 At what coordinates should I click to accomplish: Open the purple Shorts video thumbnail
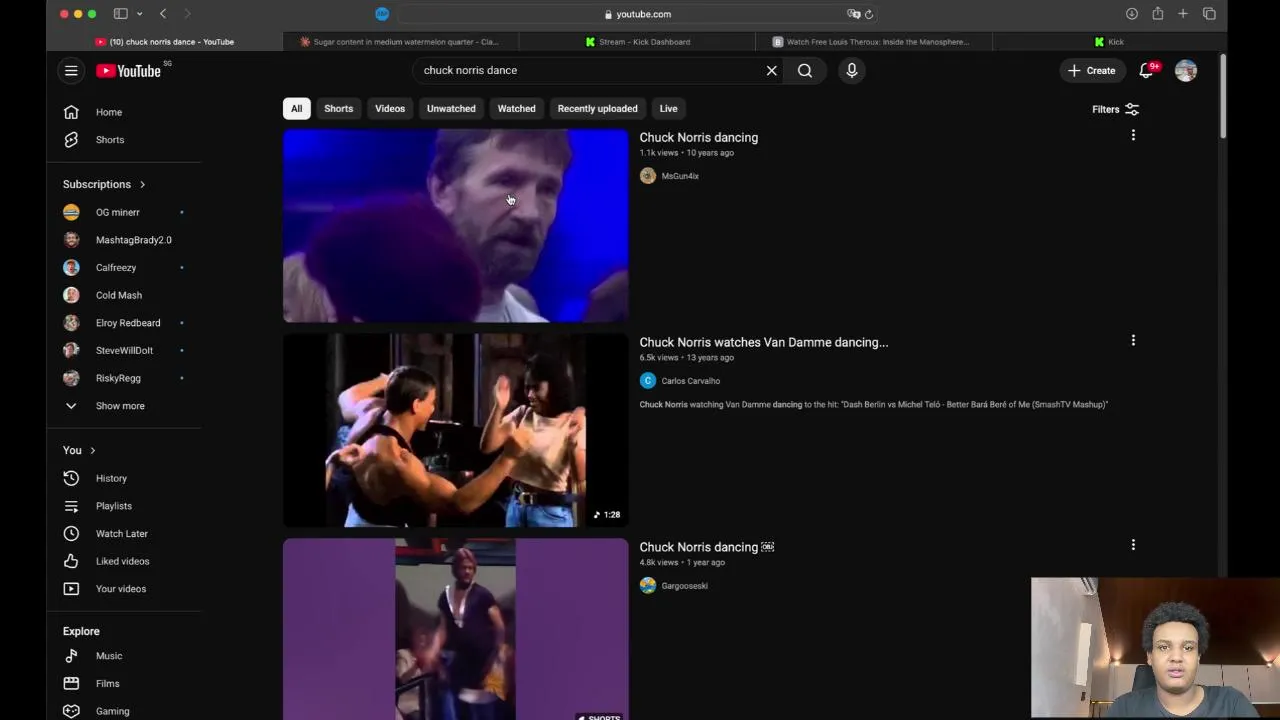click(456, 629)
